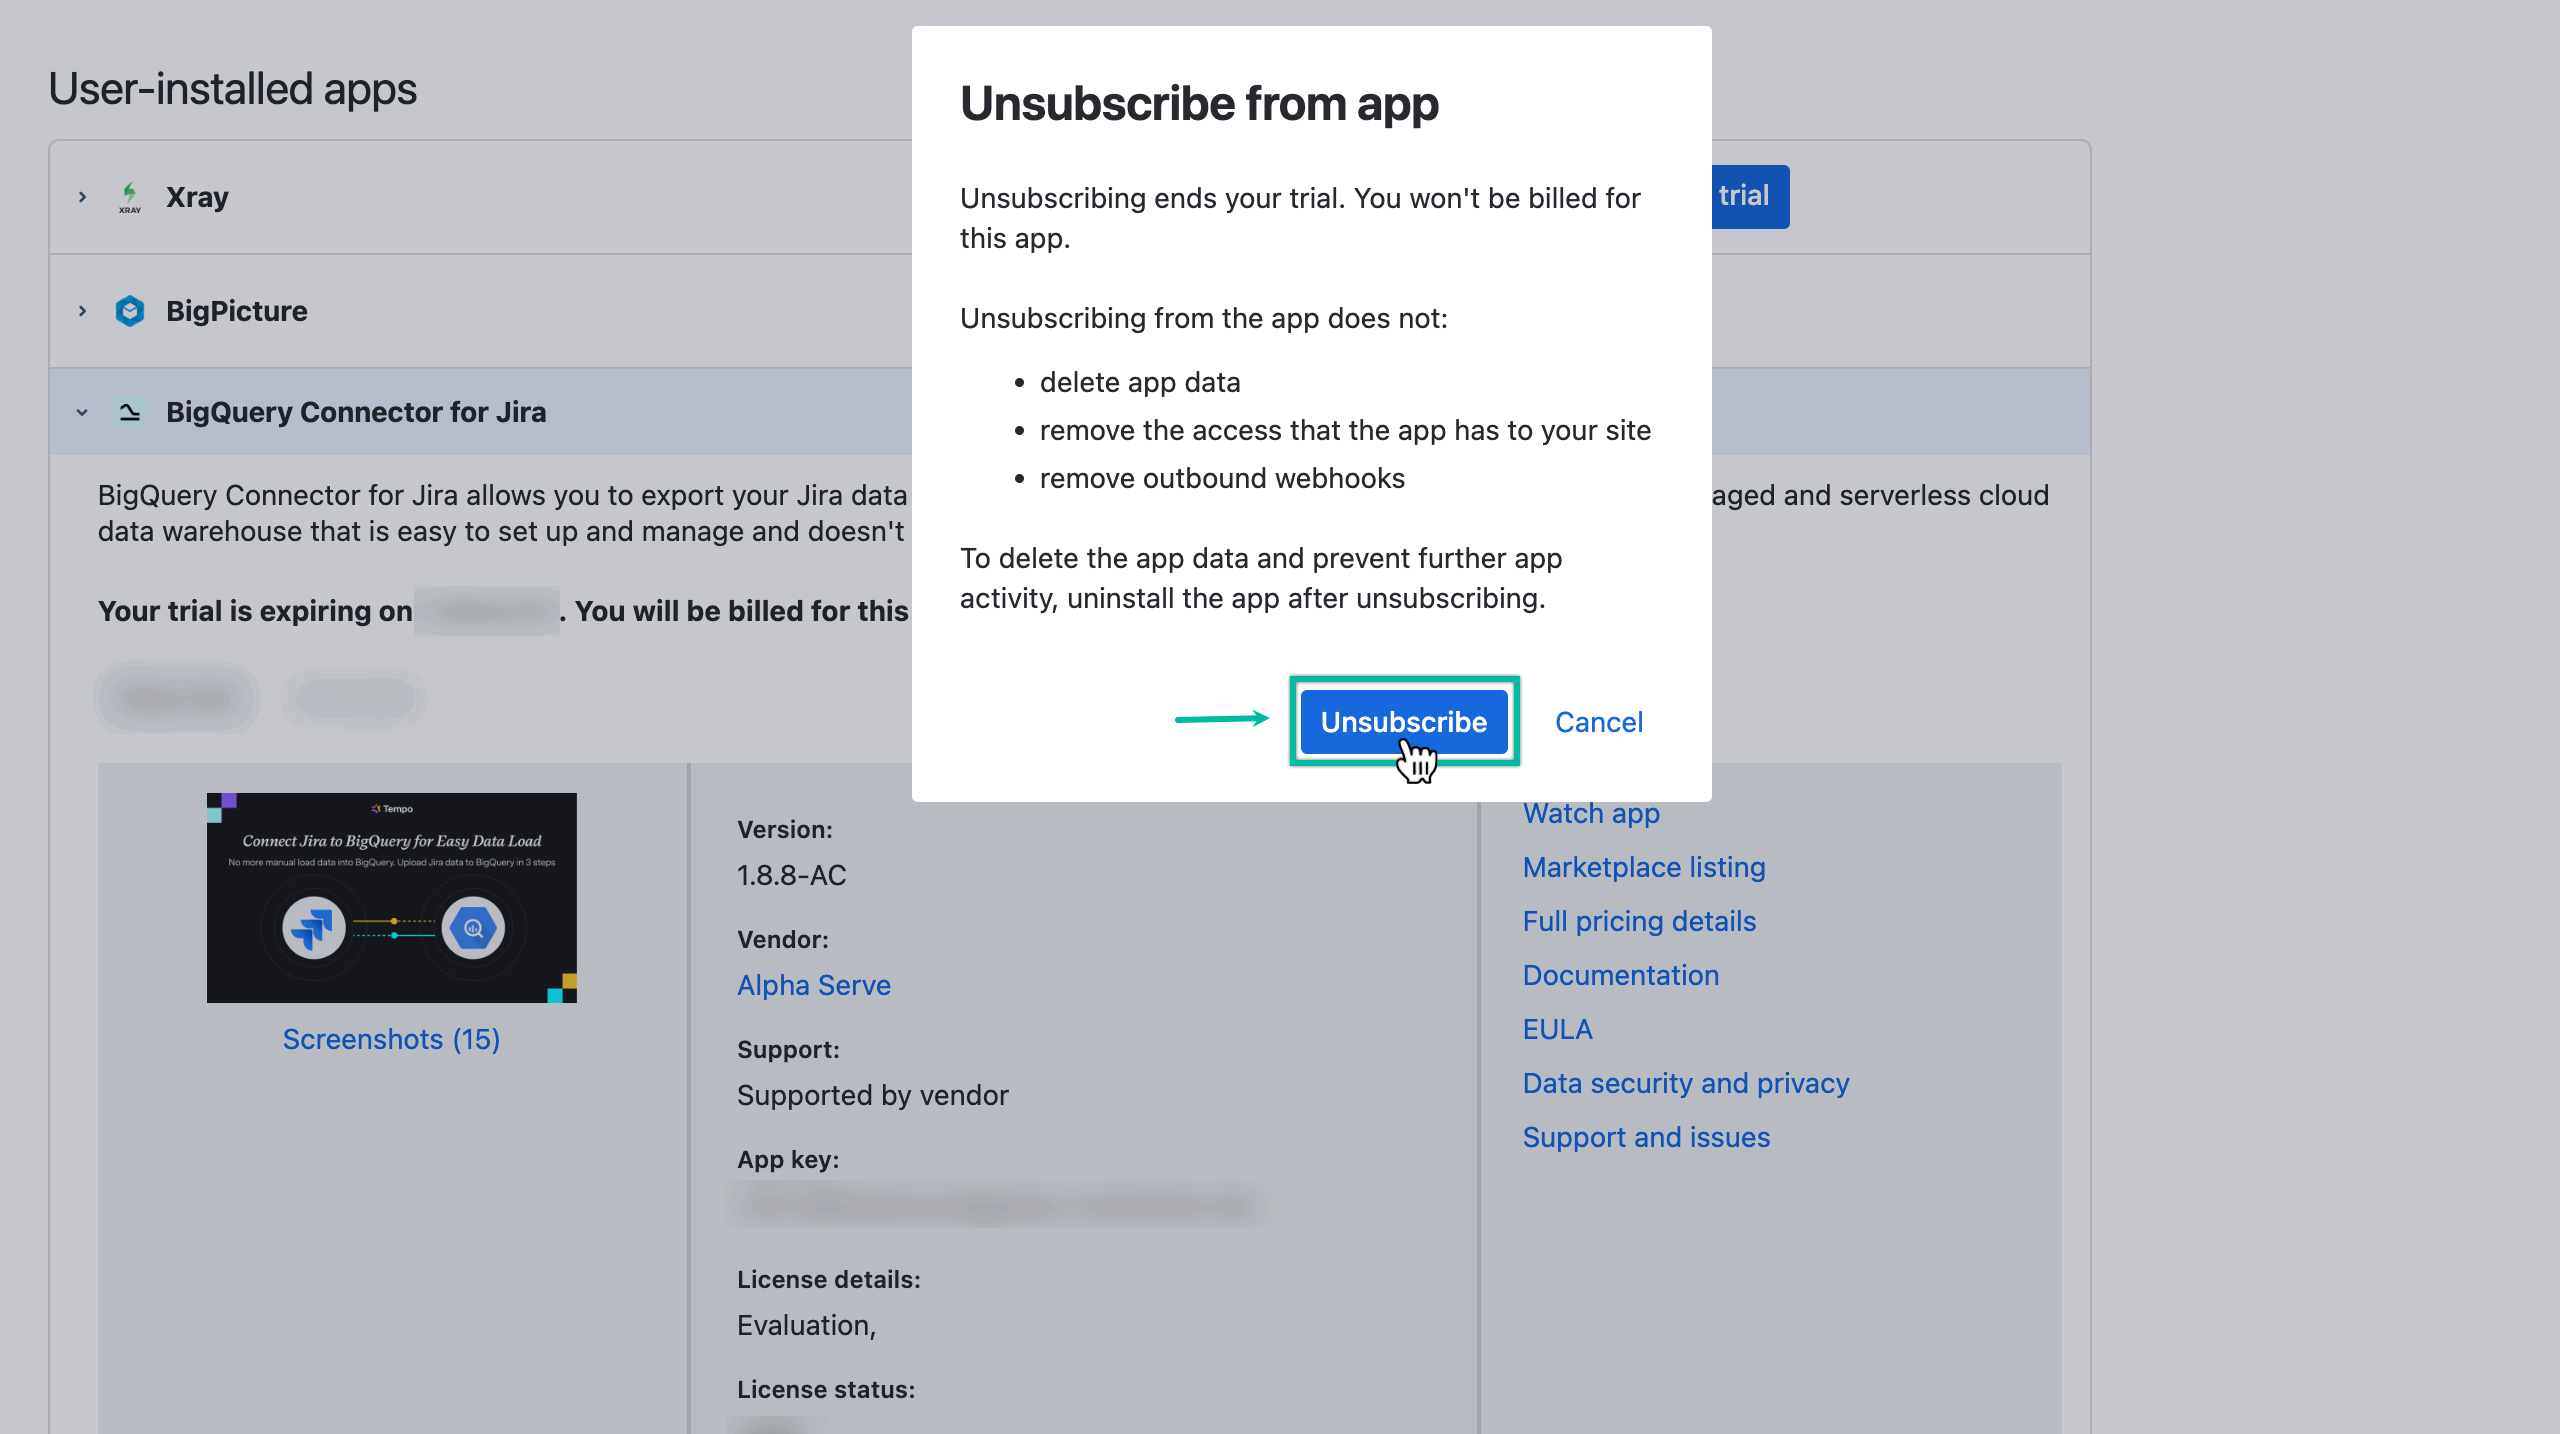The height and width of the screenshot is (1434, 2560).
Task: Click the Xray app icon
Action: click(131, 196)
